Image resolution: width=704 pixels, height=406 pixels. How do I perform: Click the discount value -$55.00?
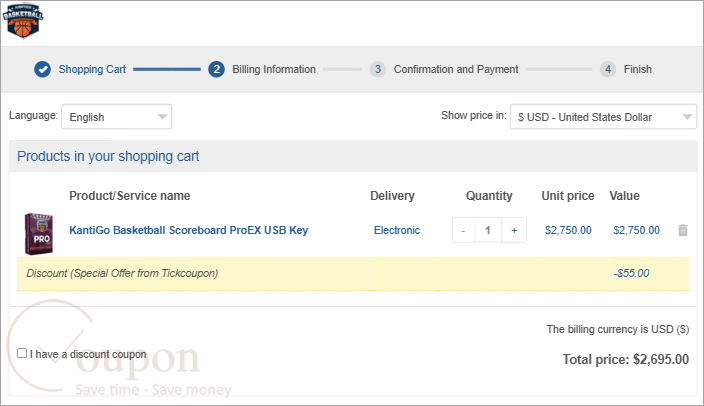click(631, 273)
